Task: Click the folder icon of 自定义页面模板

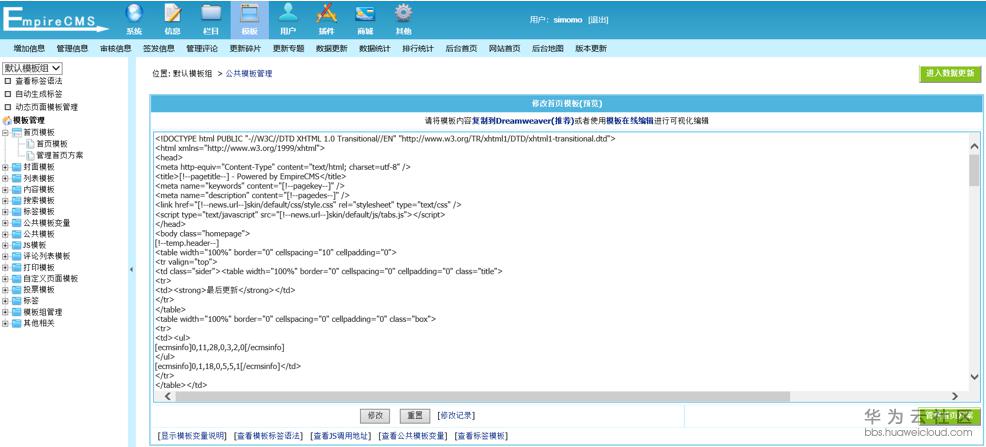Action: 16,279
